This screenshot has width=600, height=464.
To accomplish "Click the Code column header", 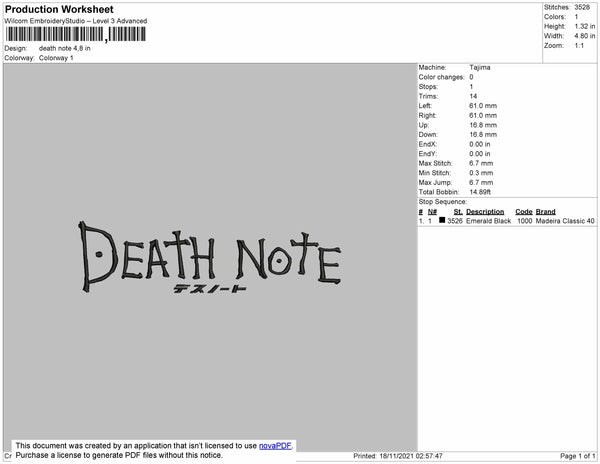I will (x=523, y=212).
